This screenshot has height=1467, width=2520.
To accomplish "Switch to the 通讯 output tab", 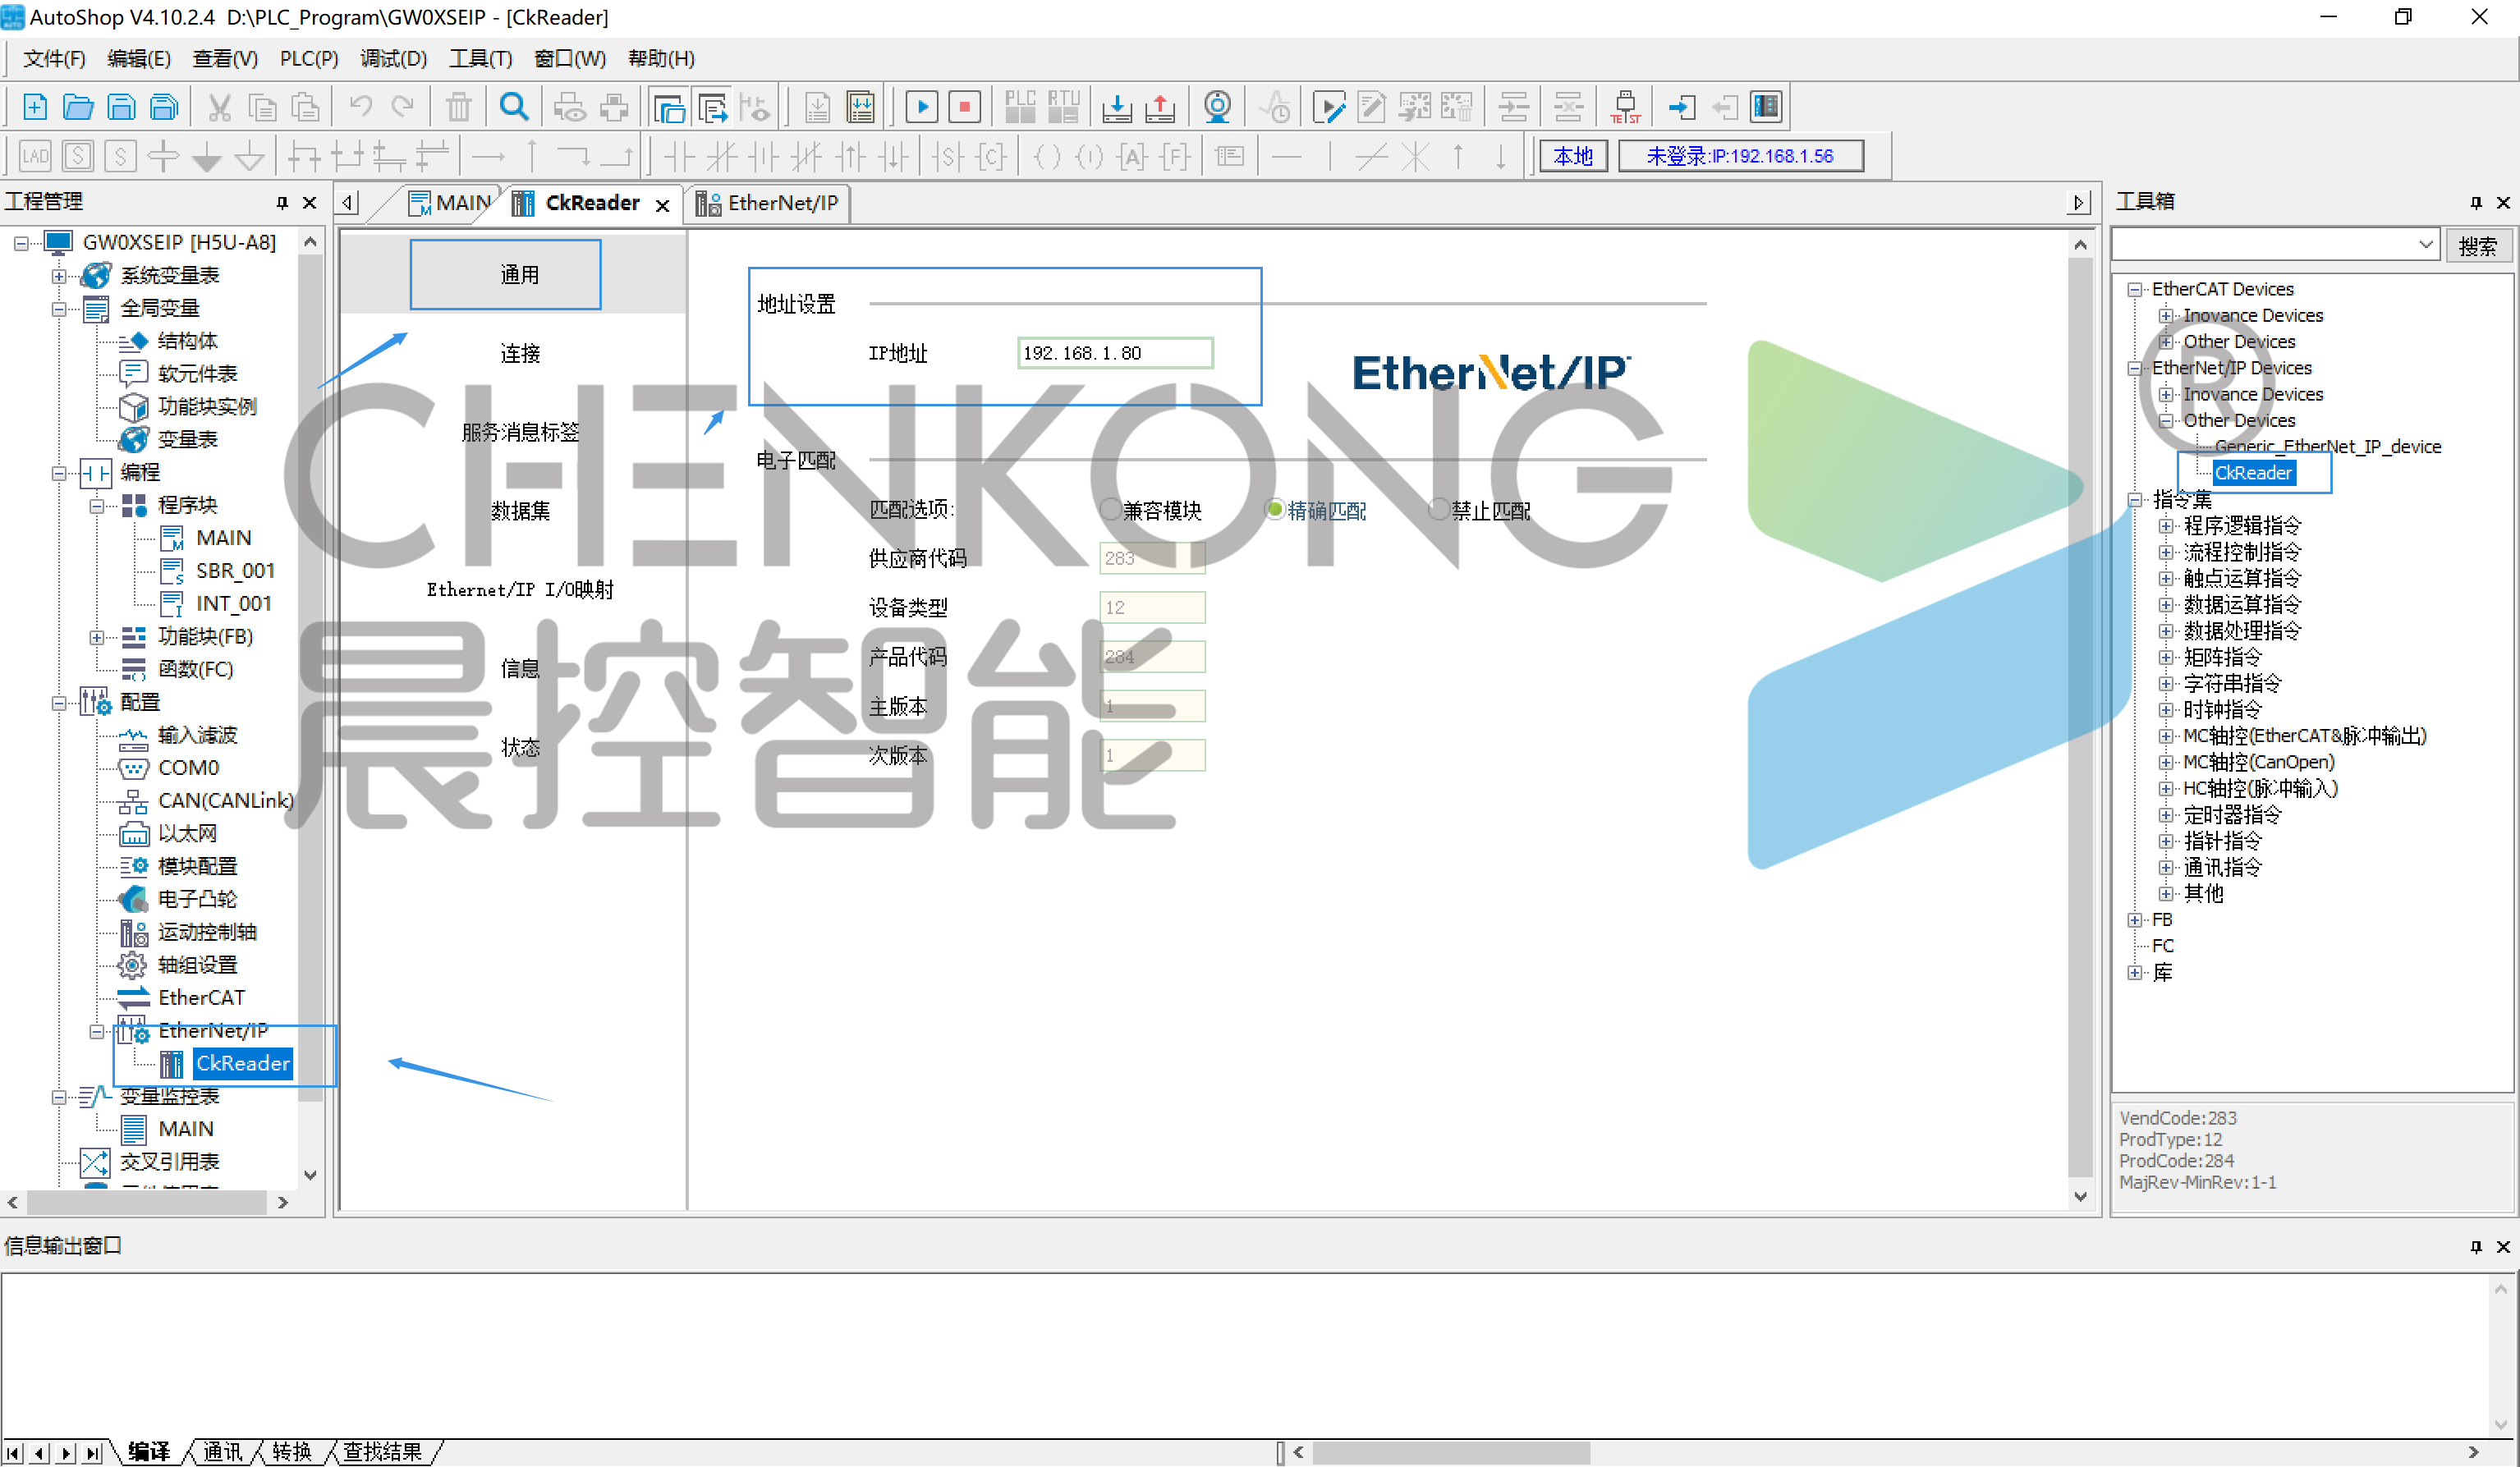I will pos(223,1452).
